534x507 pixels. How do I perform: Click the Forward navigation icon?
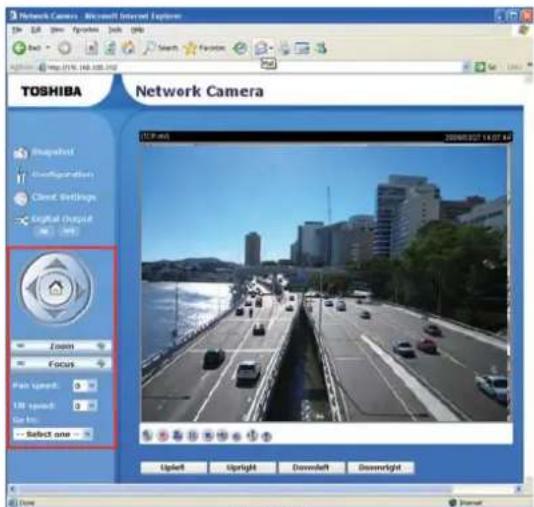point(64,48)
